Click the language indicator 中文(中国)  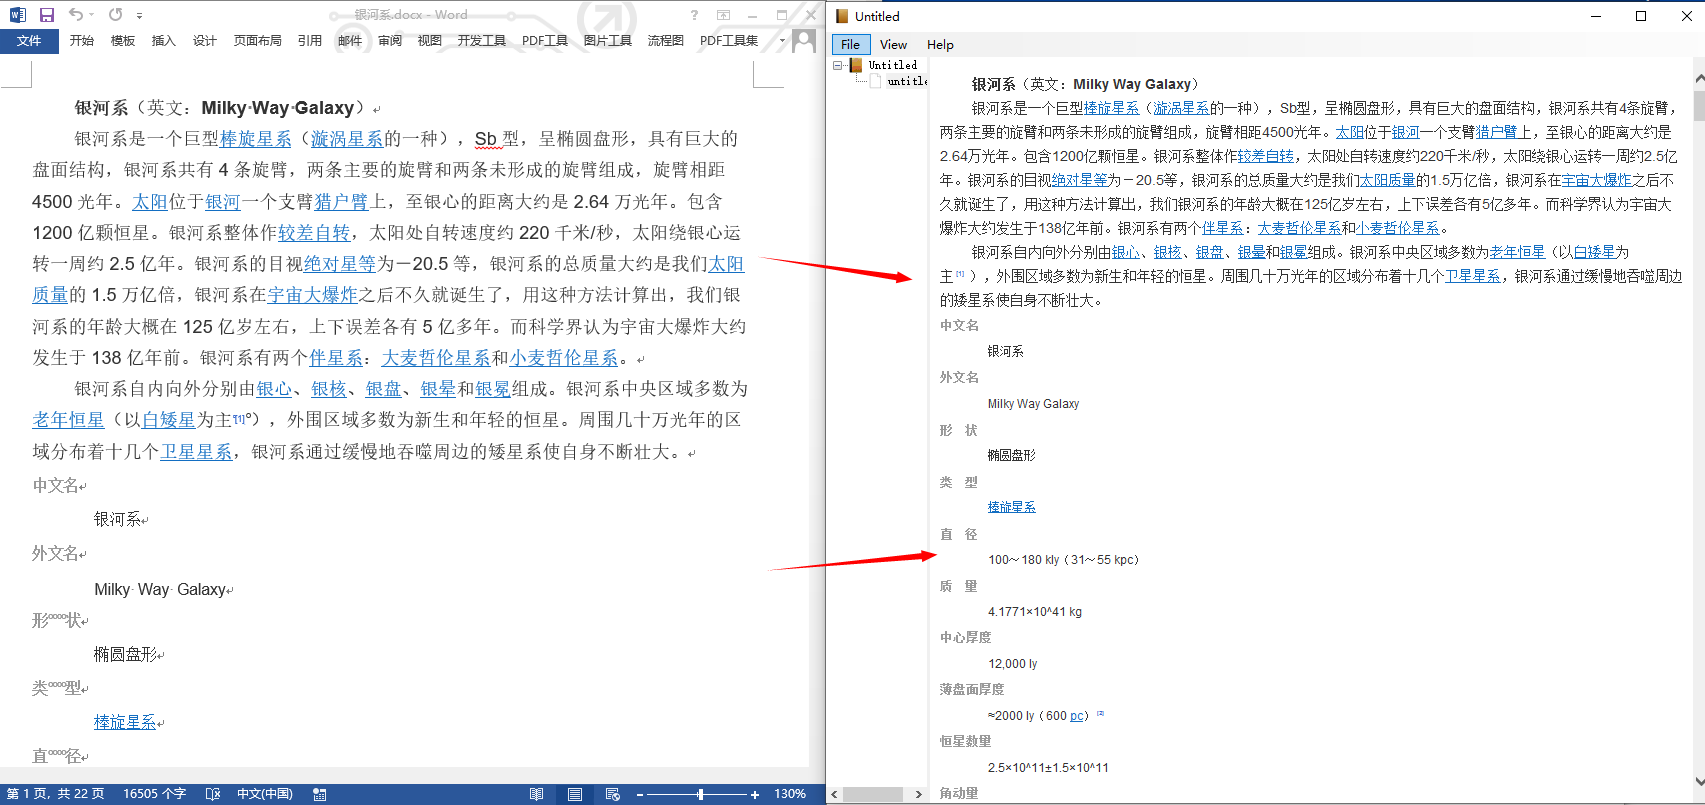coord(265,794)
